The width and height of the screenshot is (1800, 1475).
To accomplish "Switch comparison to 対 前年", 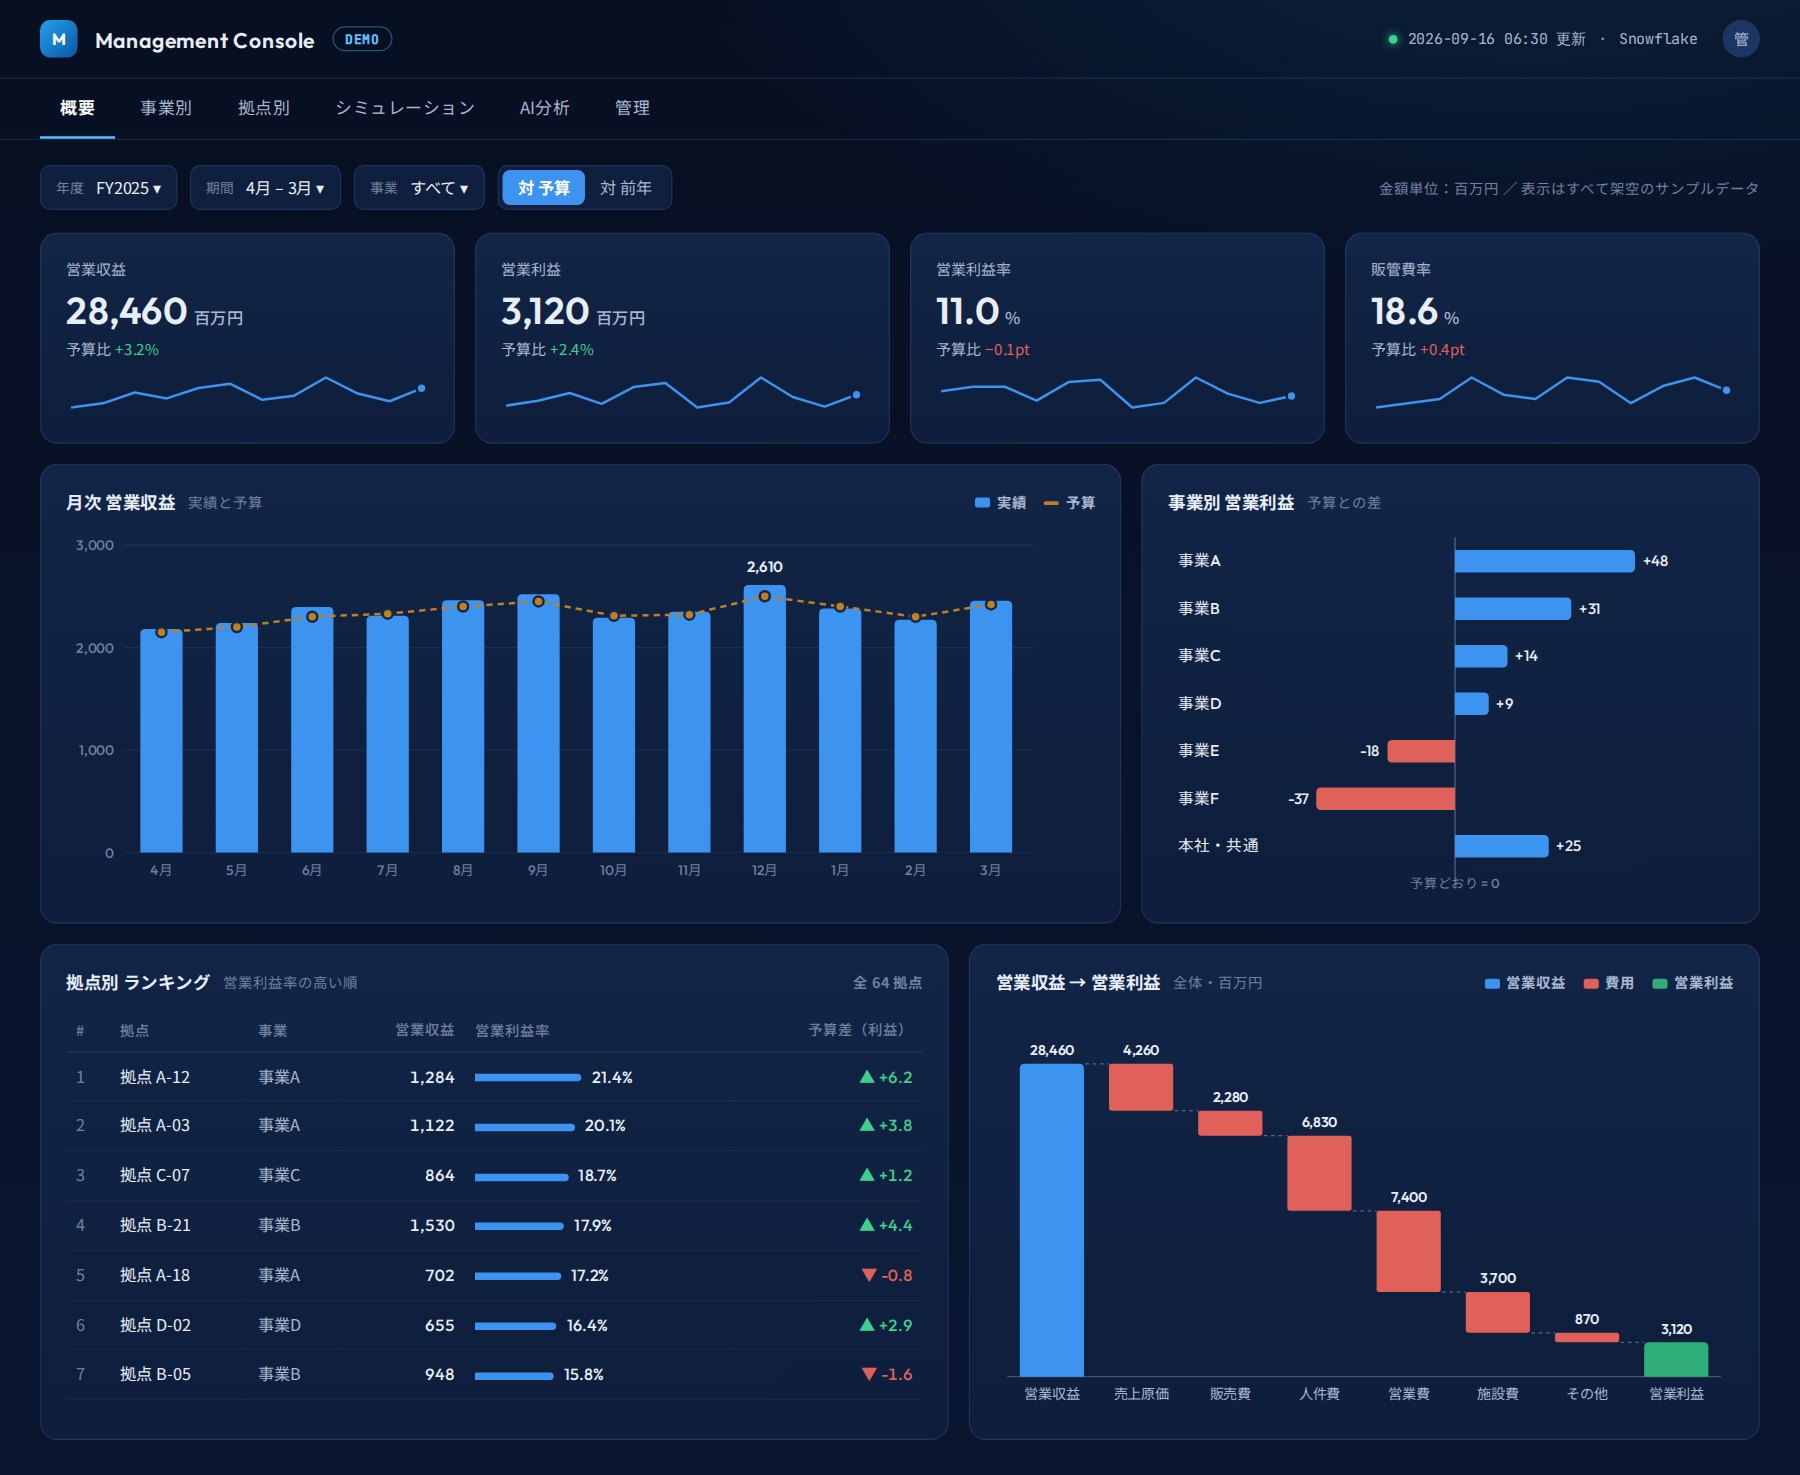I will click(x=626, y=188).
